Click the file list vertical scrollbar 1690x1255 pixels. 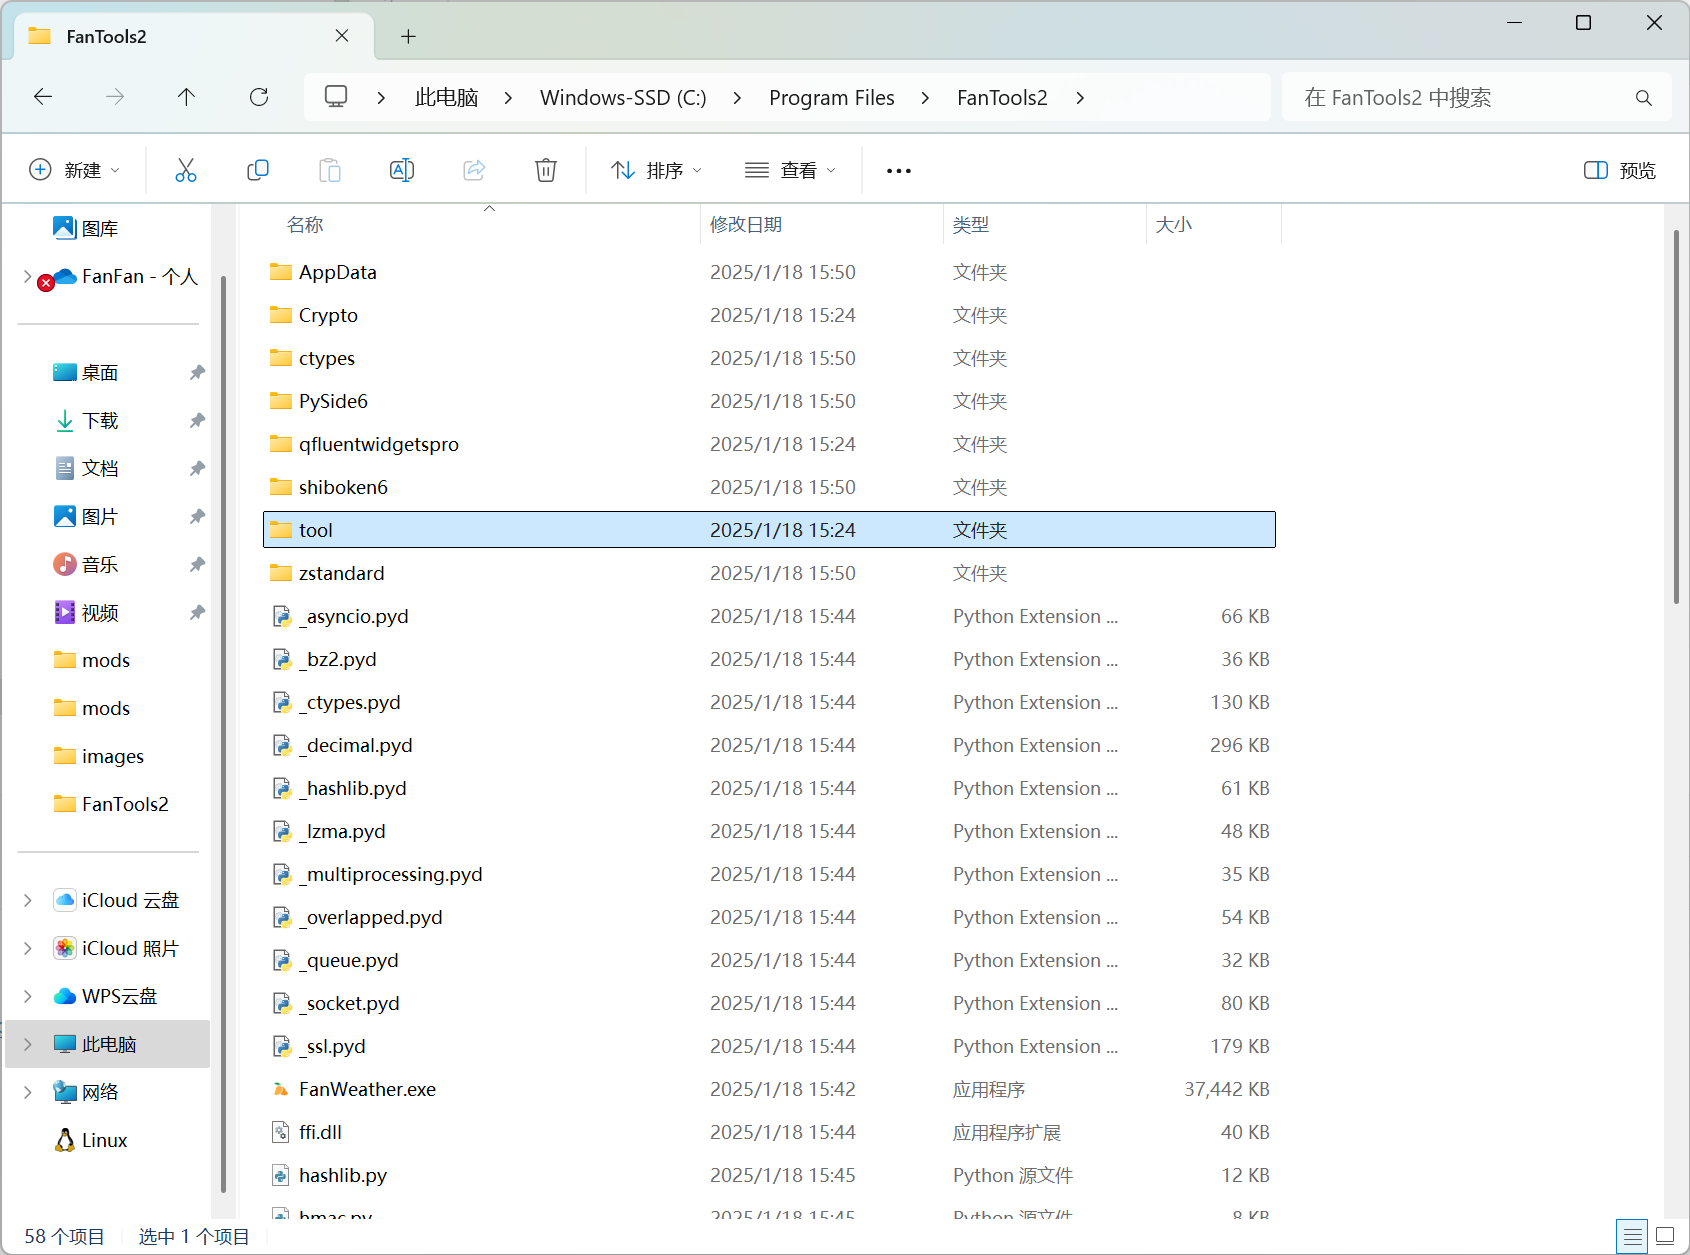pyautogui.click(x=1676, y=416)
